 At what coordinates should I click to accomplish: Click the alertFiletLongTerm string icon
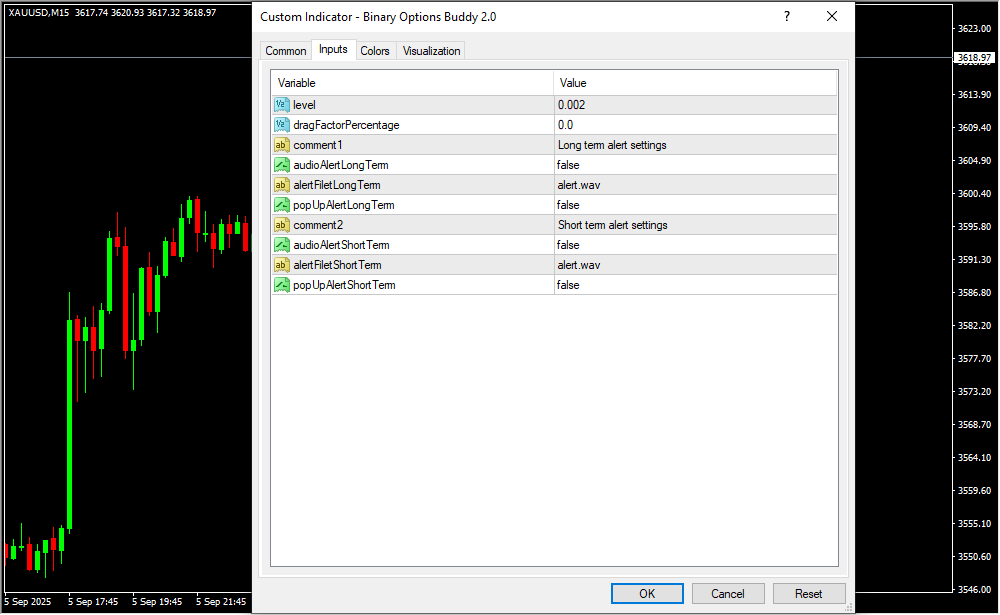coord(281,185)
